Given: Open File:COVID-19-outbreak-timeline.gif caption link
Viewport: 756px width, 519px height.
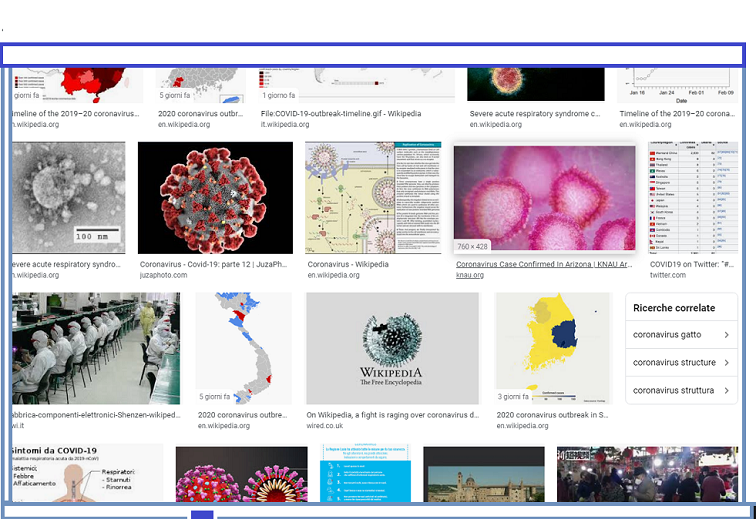Looking at the screenshot, I should (341, 113).
